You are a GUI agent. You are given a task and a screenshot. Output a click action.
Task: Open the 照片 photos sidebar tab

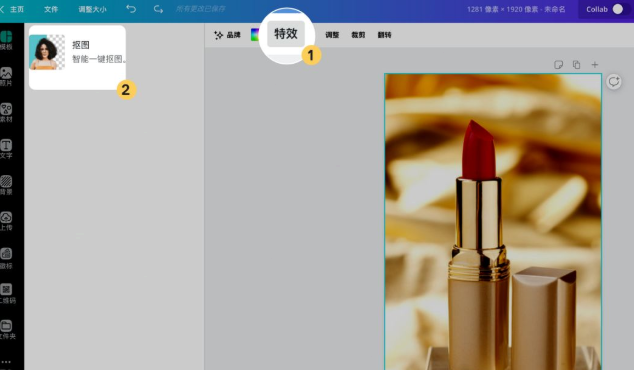(6, 76)
